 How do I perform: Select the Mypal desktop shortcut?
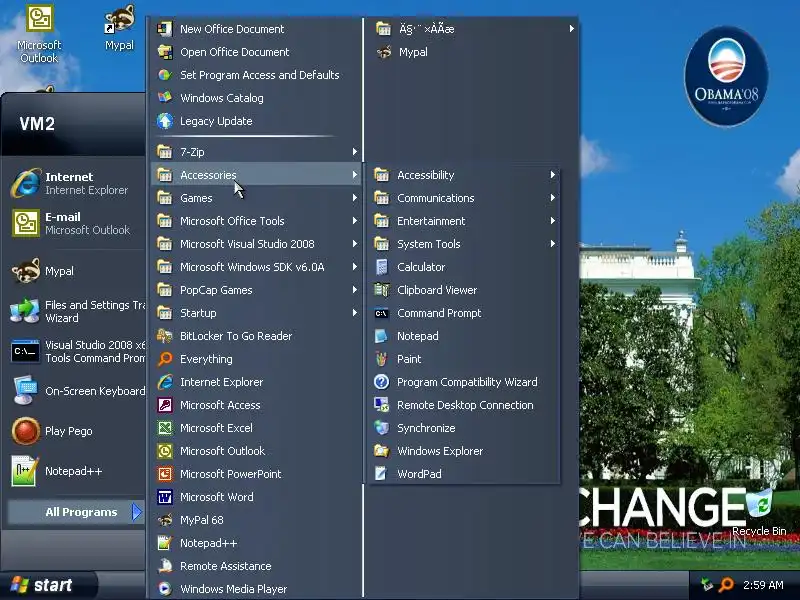point(119,28)
